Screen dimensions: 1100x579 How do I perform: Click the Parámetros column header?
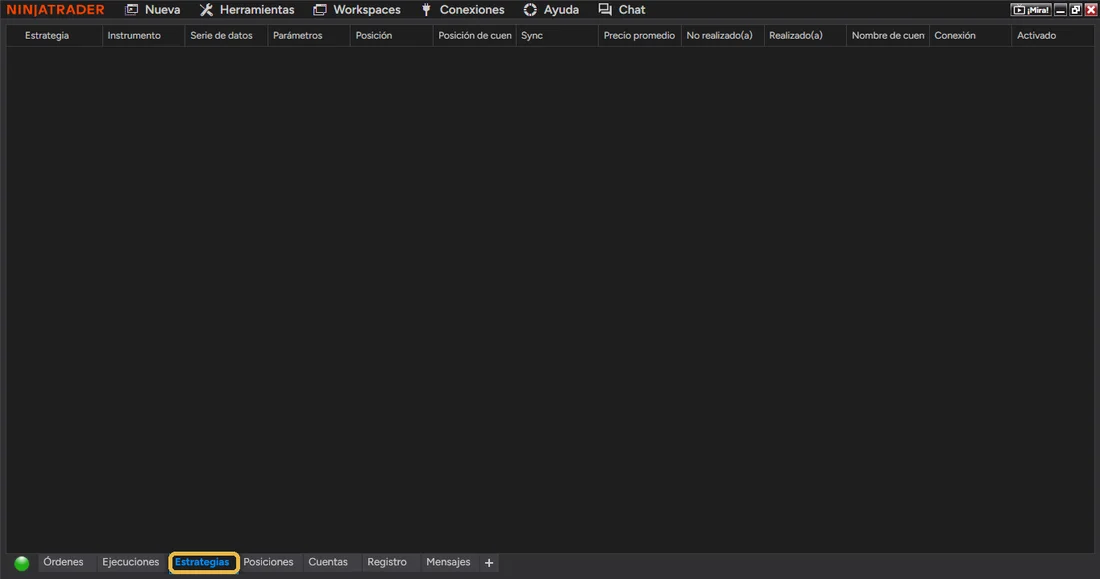309,36
